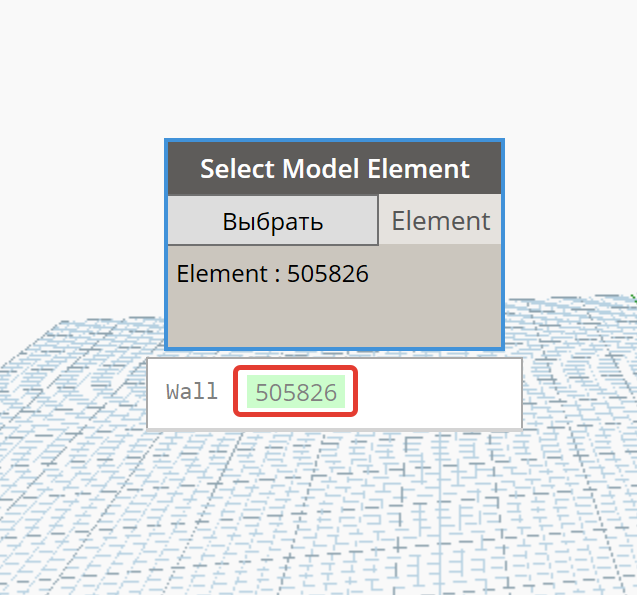Image resolution: width=637 pixels, height=595 pixels.
Task: Click the Element output port
Action: pos(440,220)
